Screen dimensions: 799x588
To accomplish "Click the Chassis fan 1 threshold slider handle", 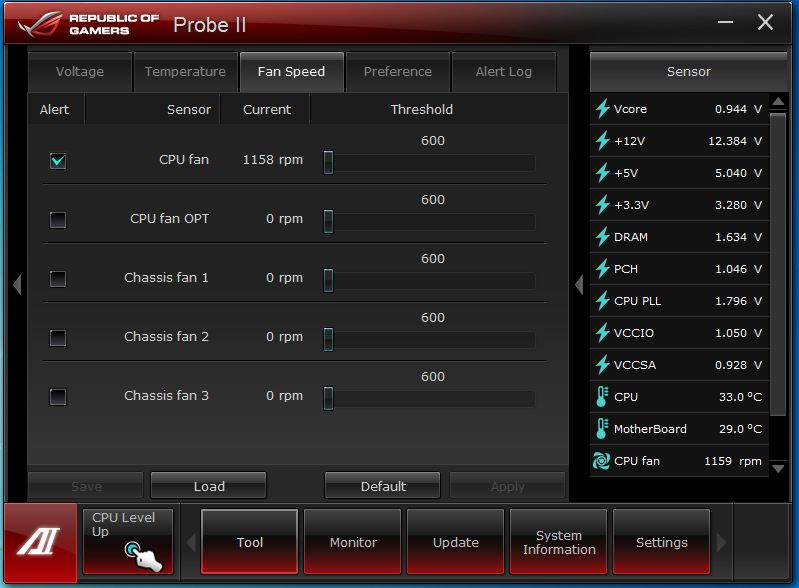I will point(329,281).
